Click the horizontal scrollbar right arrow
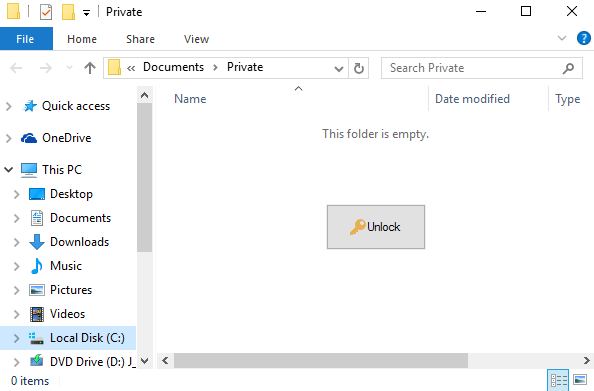Image resolution: width=594 pixels, height=391 pixels. click(586, 360)
